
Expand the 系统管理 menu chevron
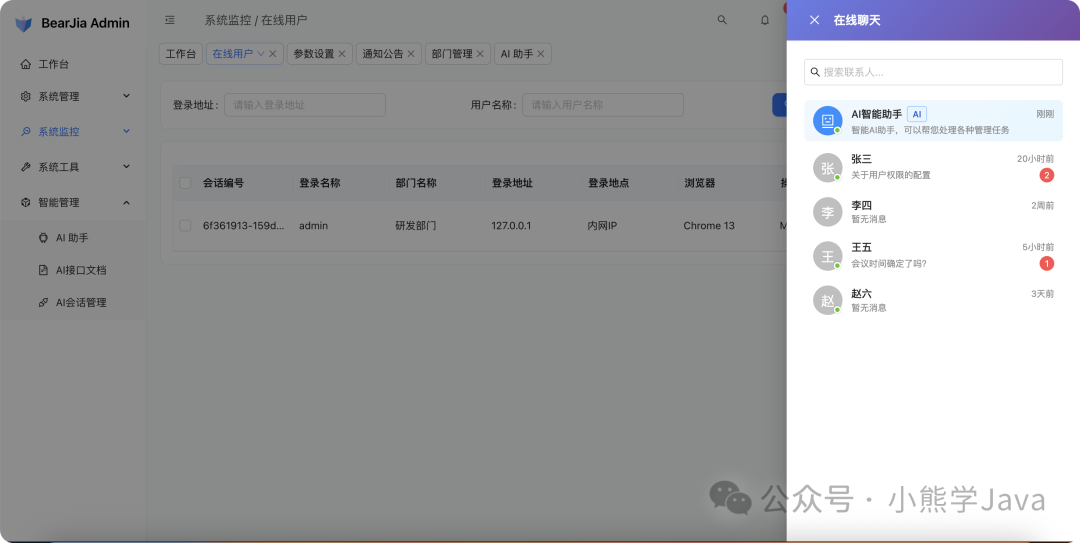coord(126,96)
